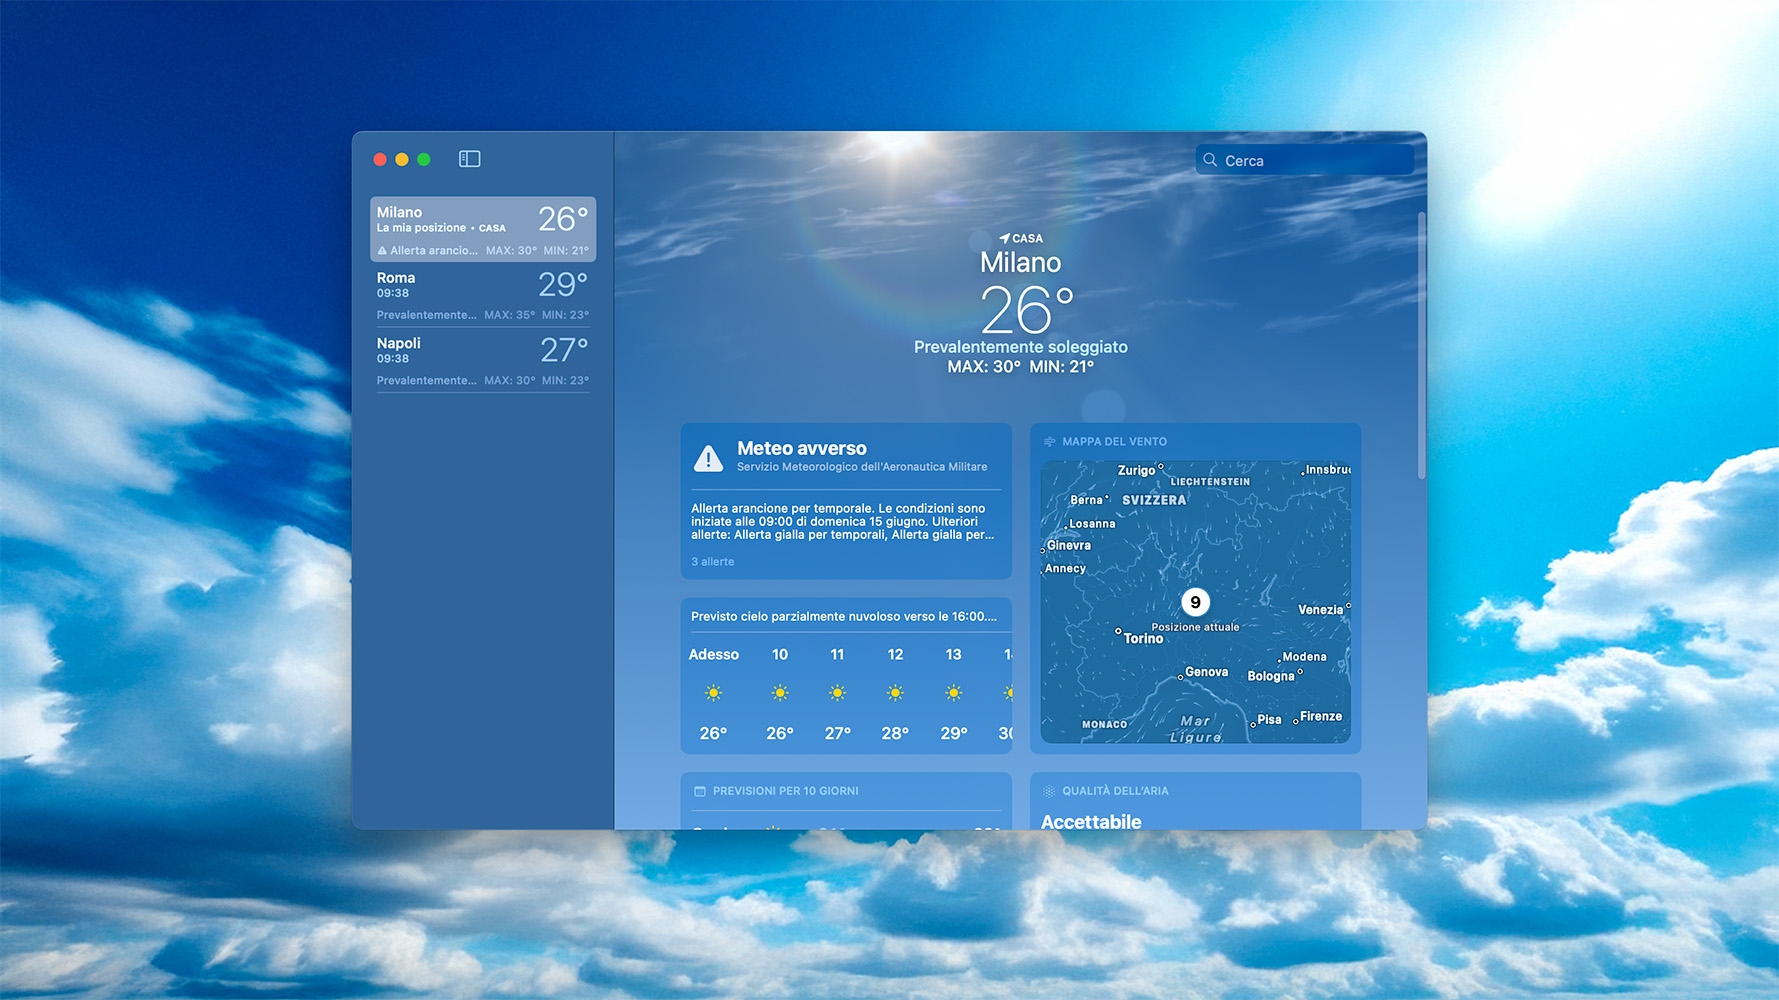Click the sunny icon for the 13:00 forecast
Screen dimensions: 1779x1000
[951, 692]
